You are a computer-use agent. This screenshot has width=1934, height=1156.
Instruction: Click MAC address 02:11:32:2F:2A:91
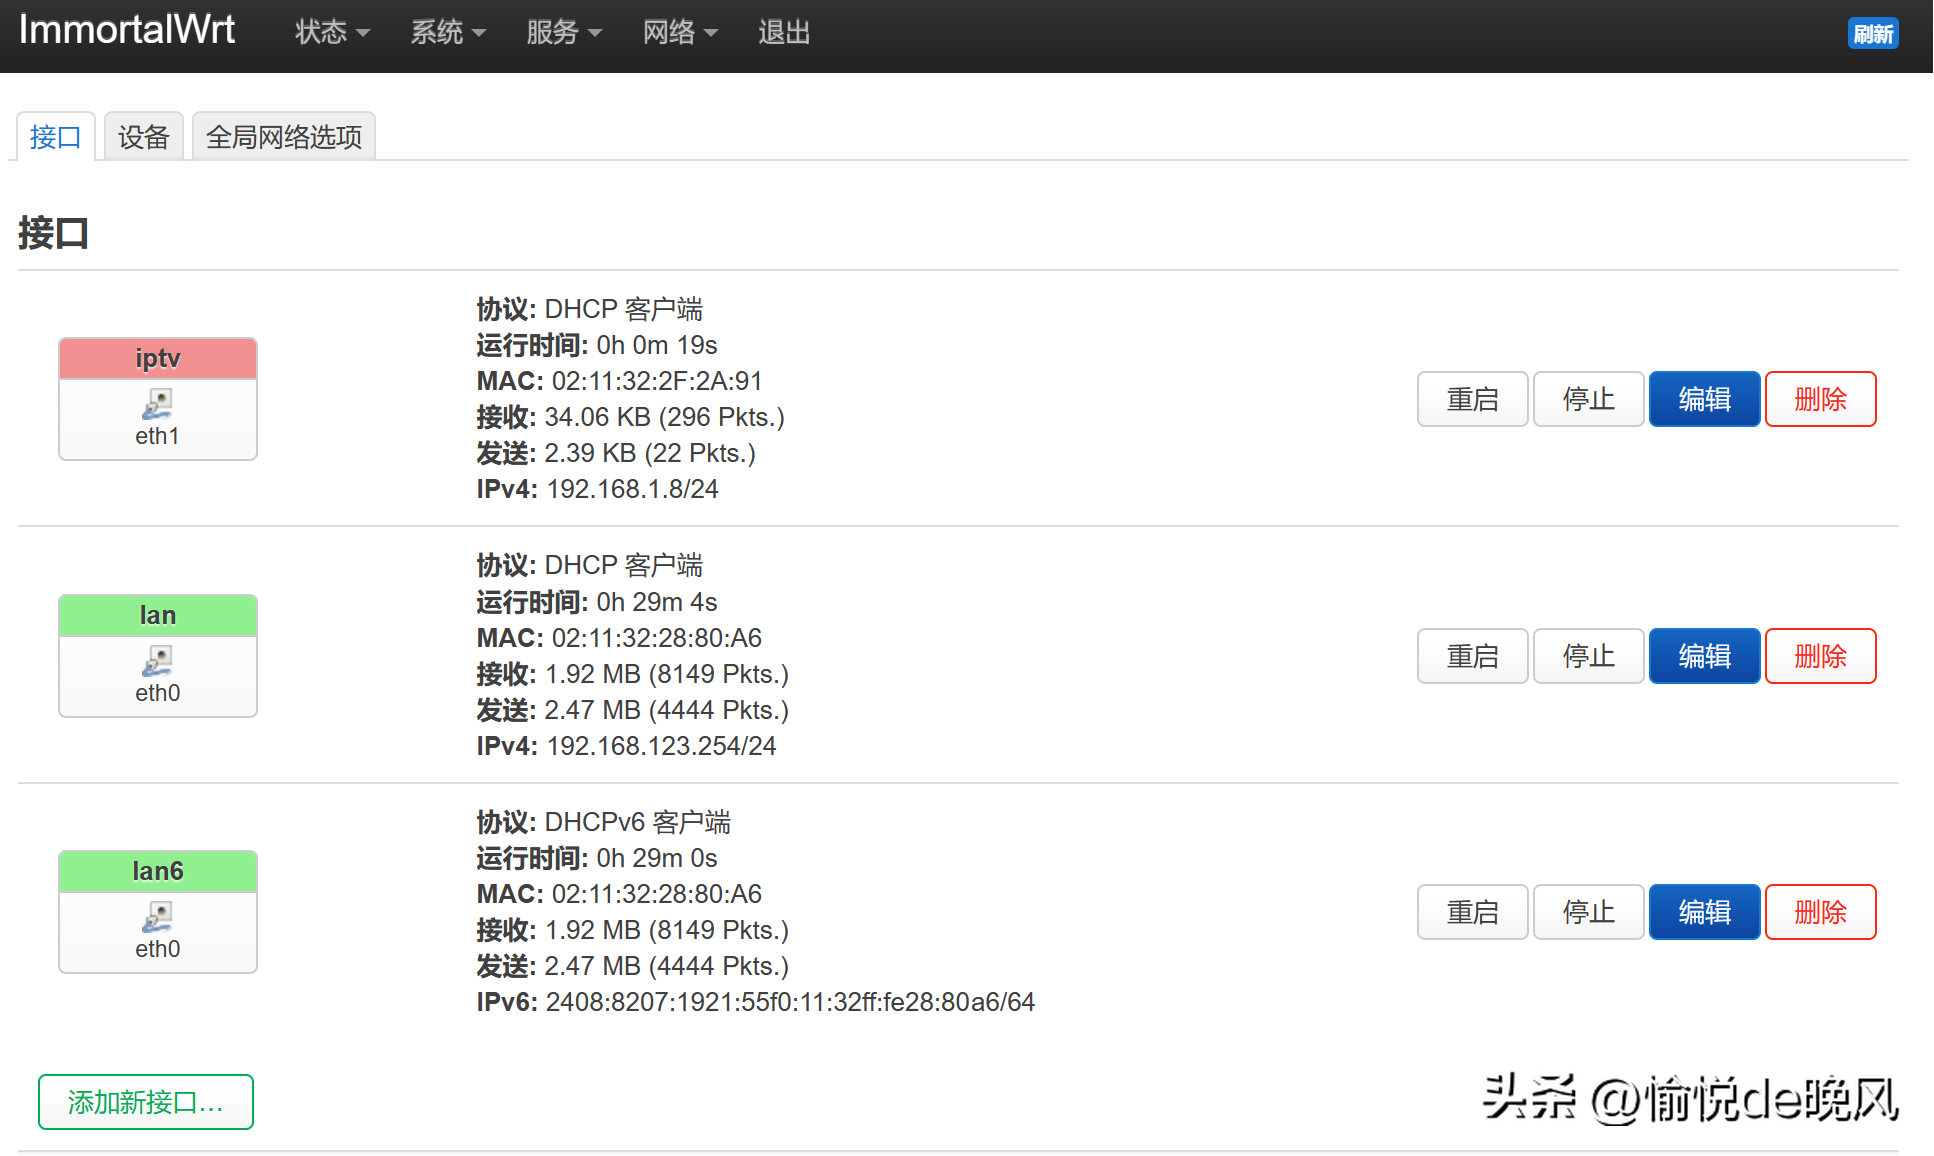pos(657,381)
